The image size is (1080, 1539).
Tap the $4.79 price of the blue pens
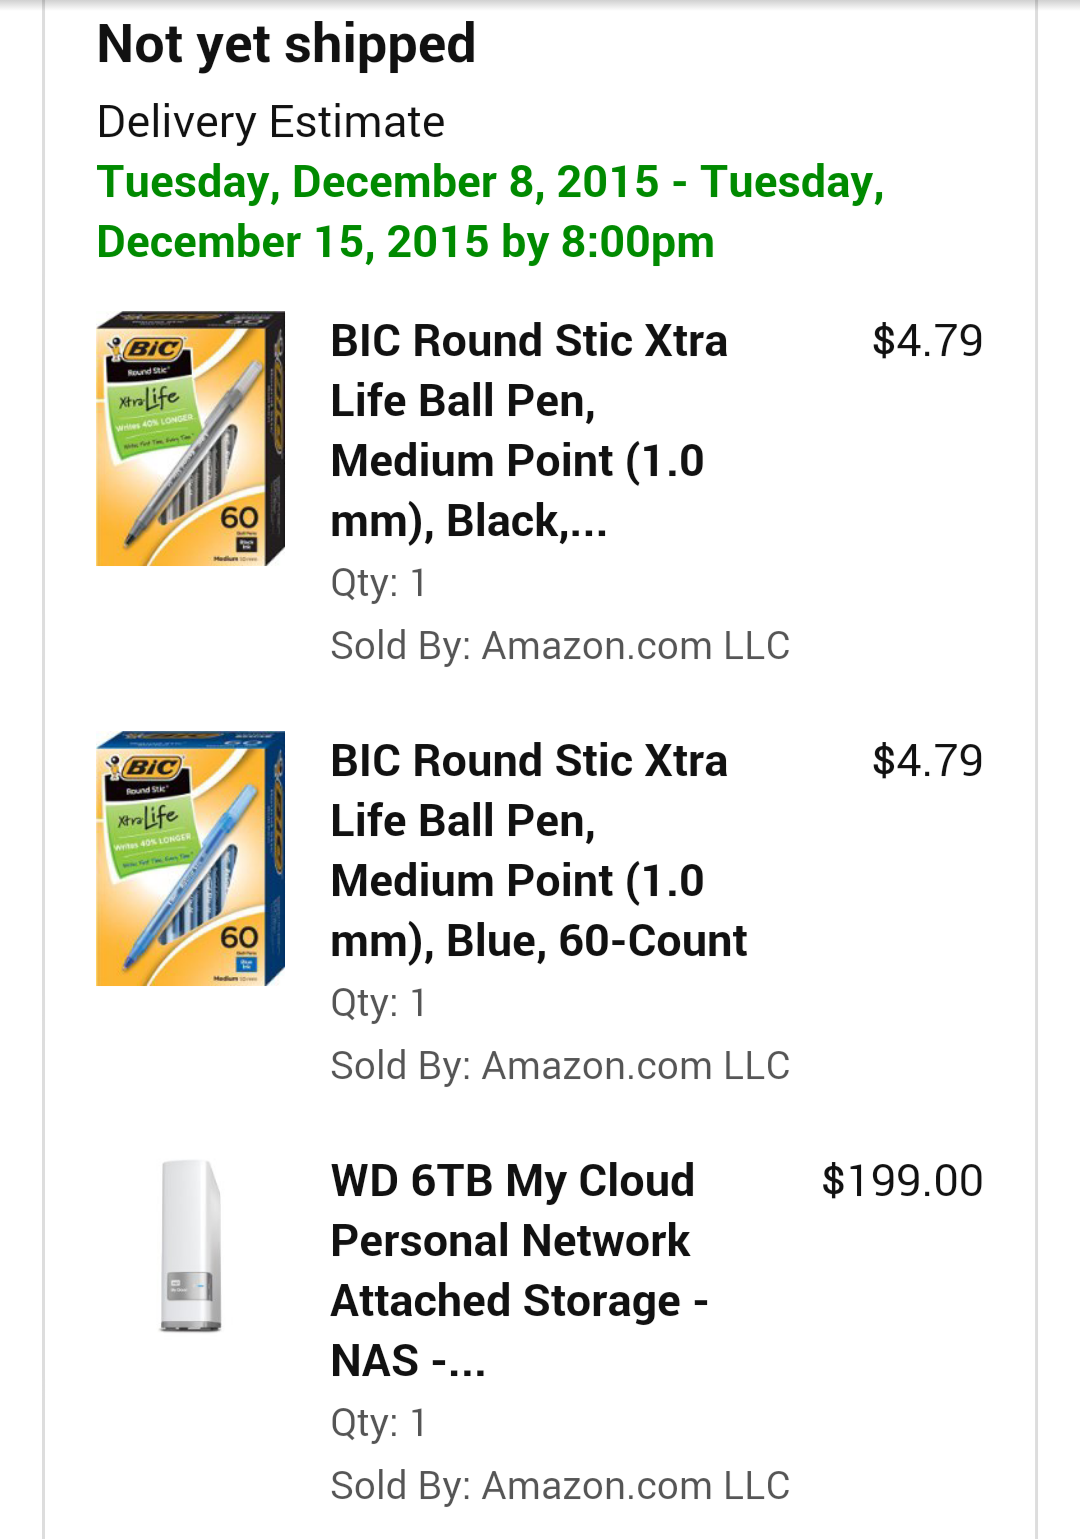coord(927,761)
